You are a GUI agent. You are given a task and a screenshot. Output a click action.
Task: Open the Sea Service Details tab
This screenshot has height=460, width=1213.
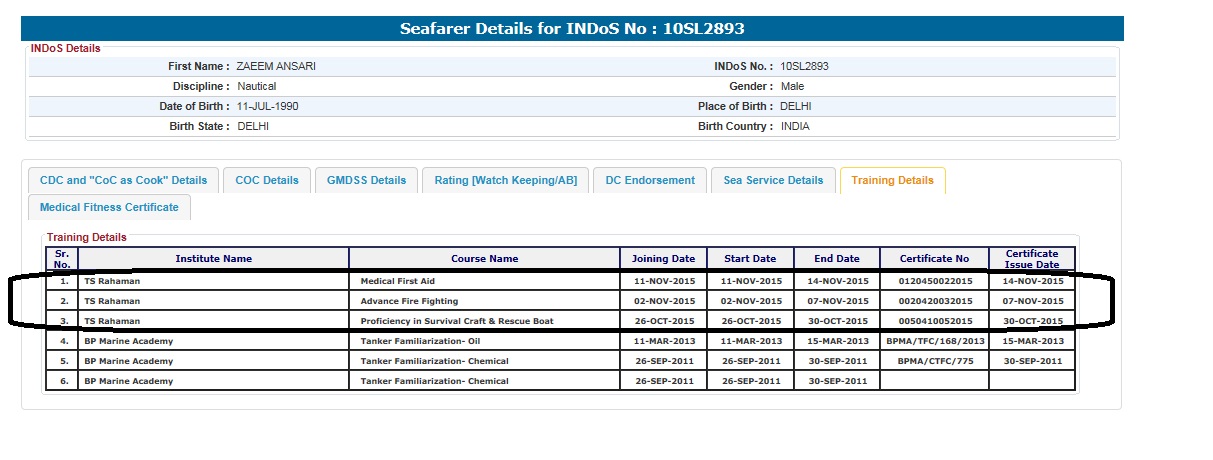click(x=773, y=180)
